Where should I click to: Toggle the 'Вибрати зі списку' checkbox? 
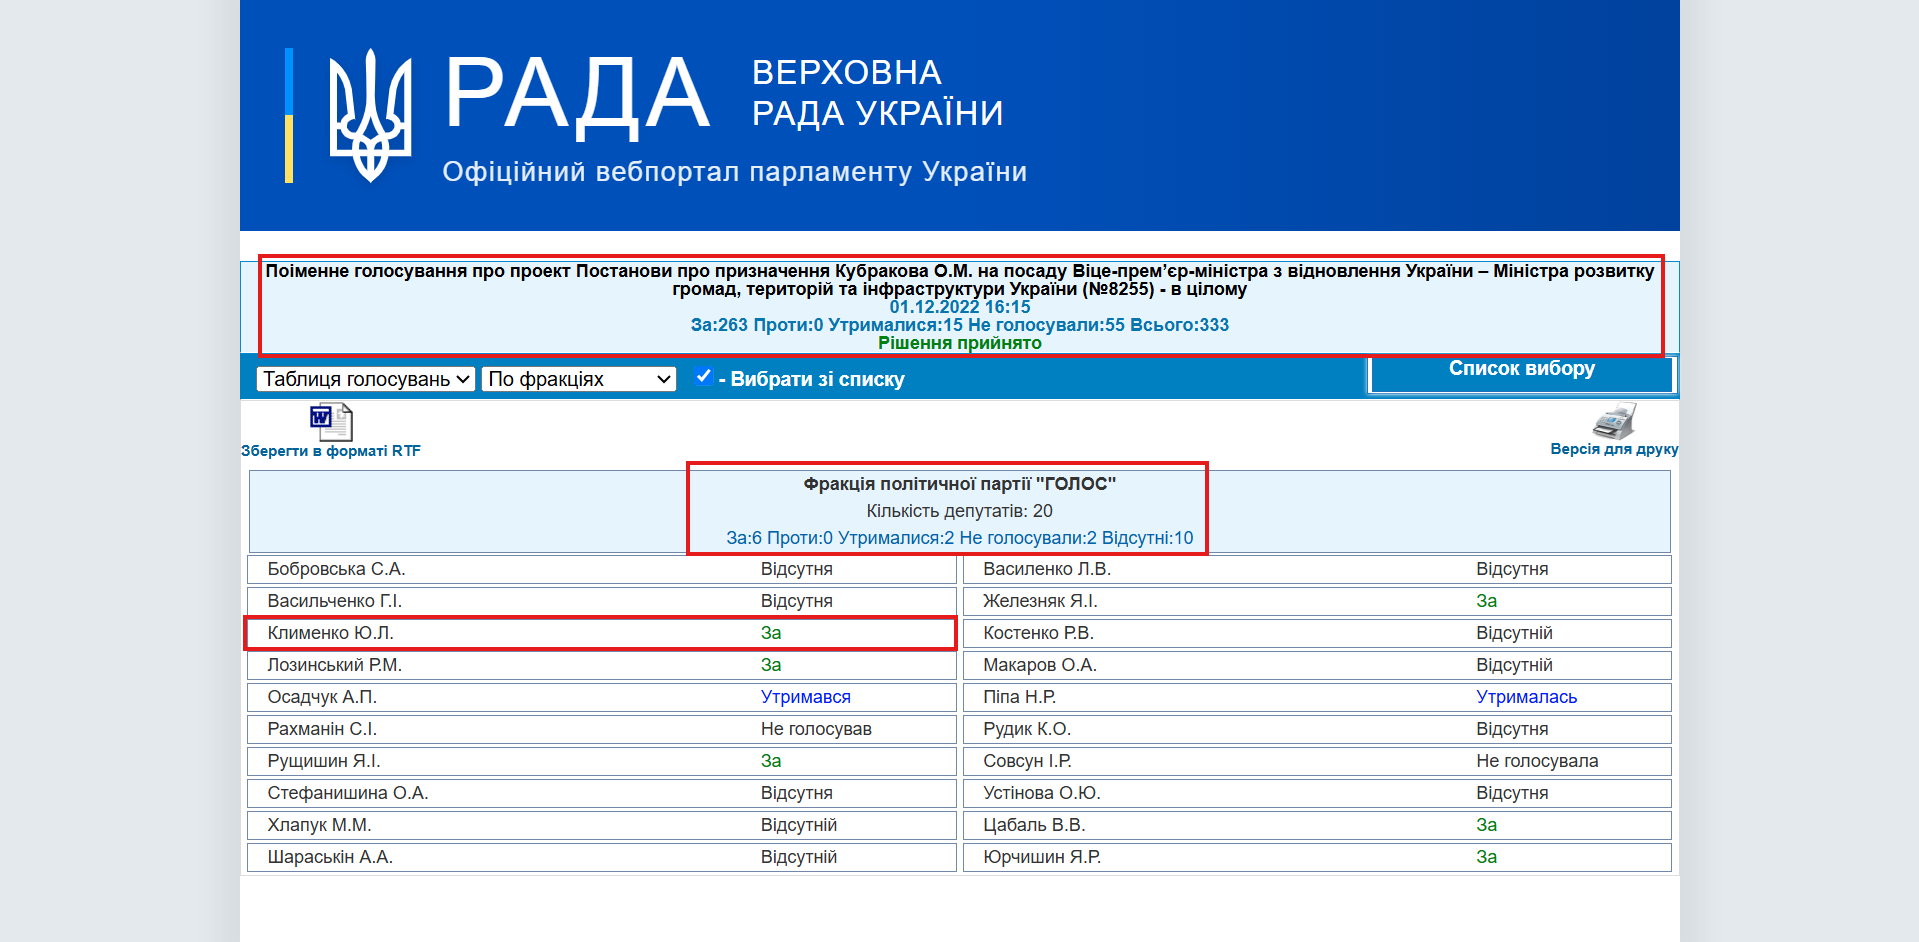704,376
